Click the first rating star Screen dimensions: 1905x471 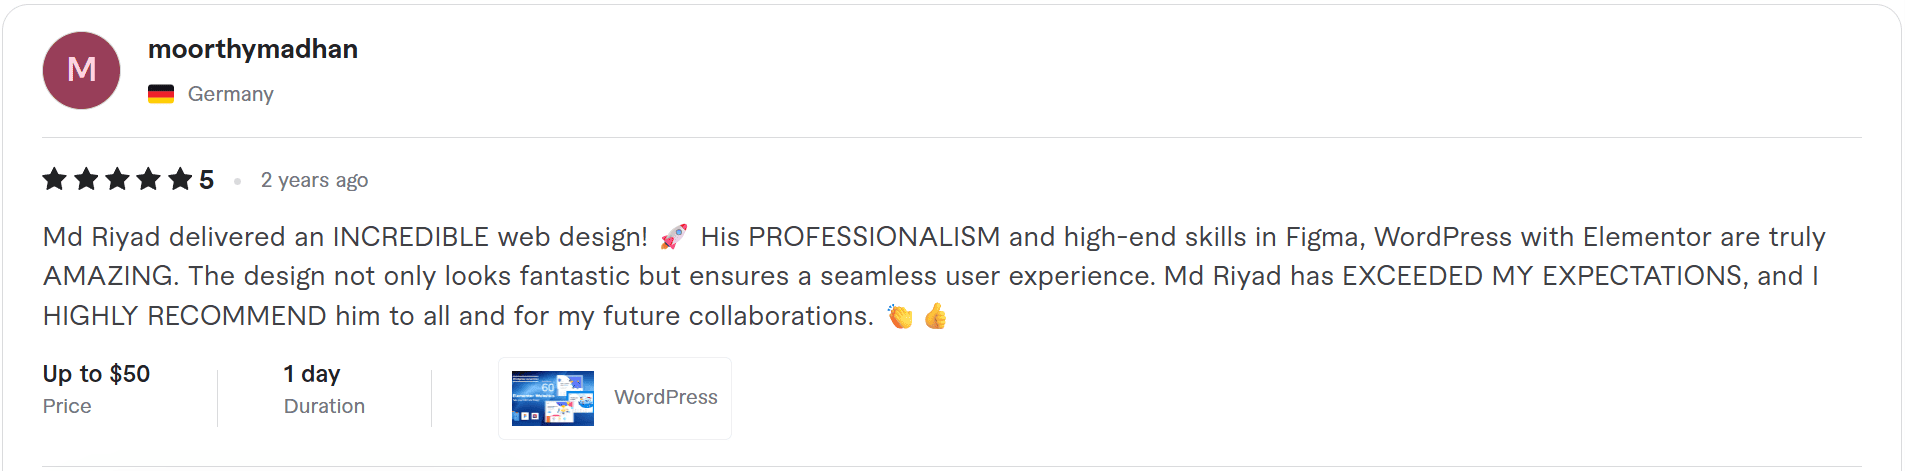(x=55, y=180)
